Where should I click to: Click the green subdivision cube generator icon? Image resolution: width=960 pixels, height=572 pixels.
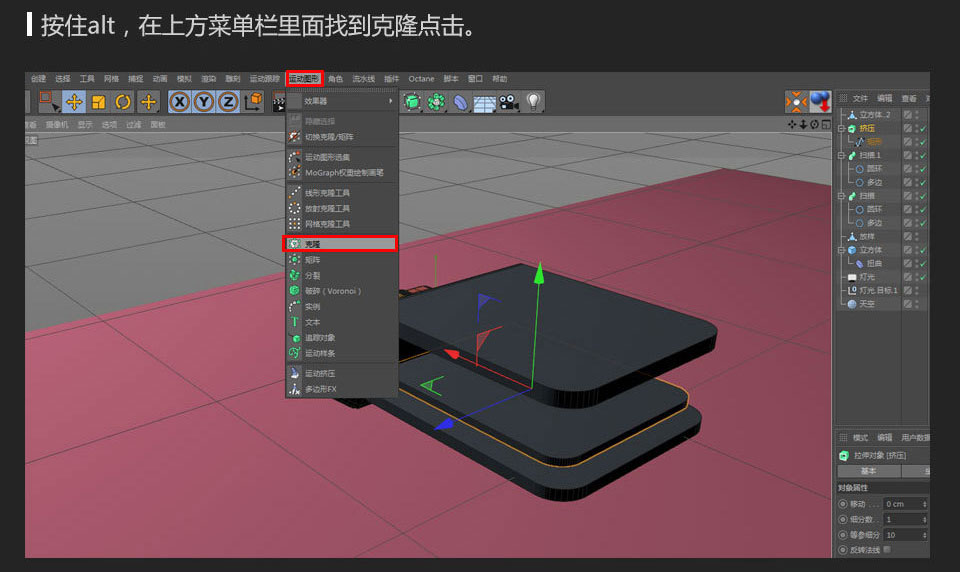point(412,102)
